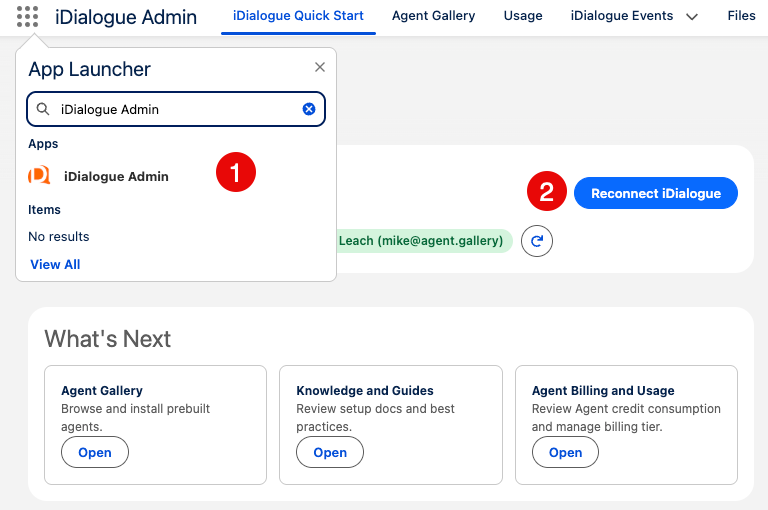Viewport: 768px width, 510px height.
Task: Open the Agent Gallery tab
Action: [433, 16]
